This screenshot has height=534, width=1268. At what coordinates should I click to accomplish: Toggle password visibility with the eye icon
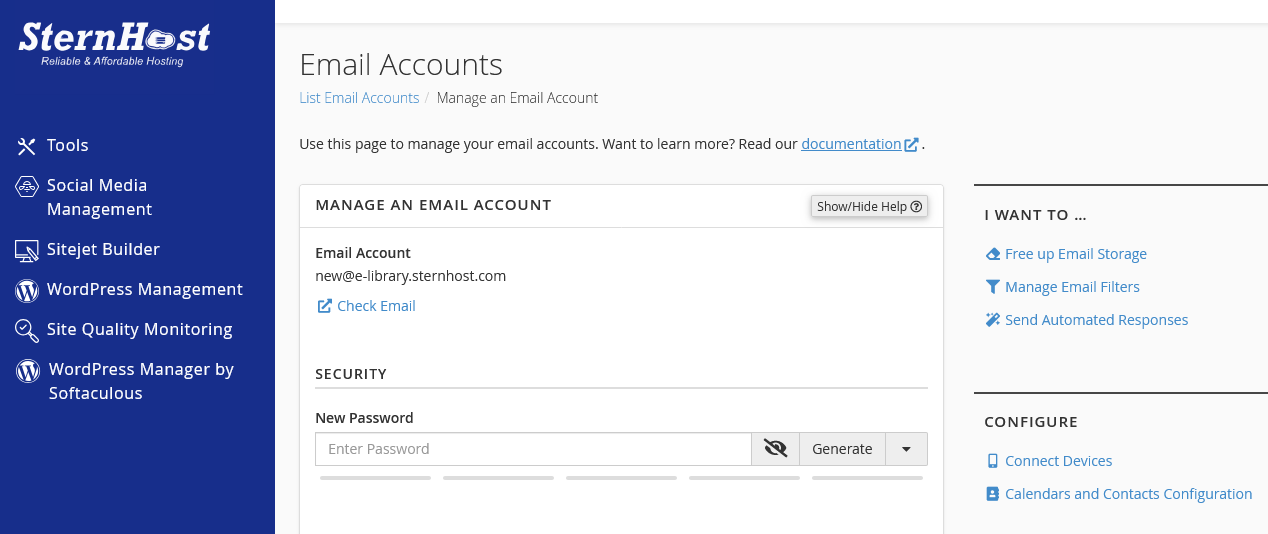coord(775,449)
